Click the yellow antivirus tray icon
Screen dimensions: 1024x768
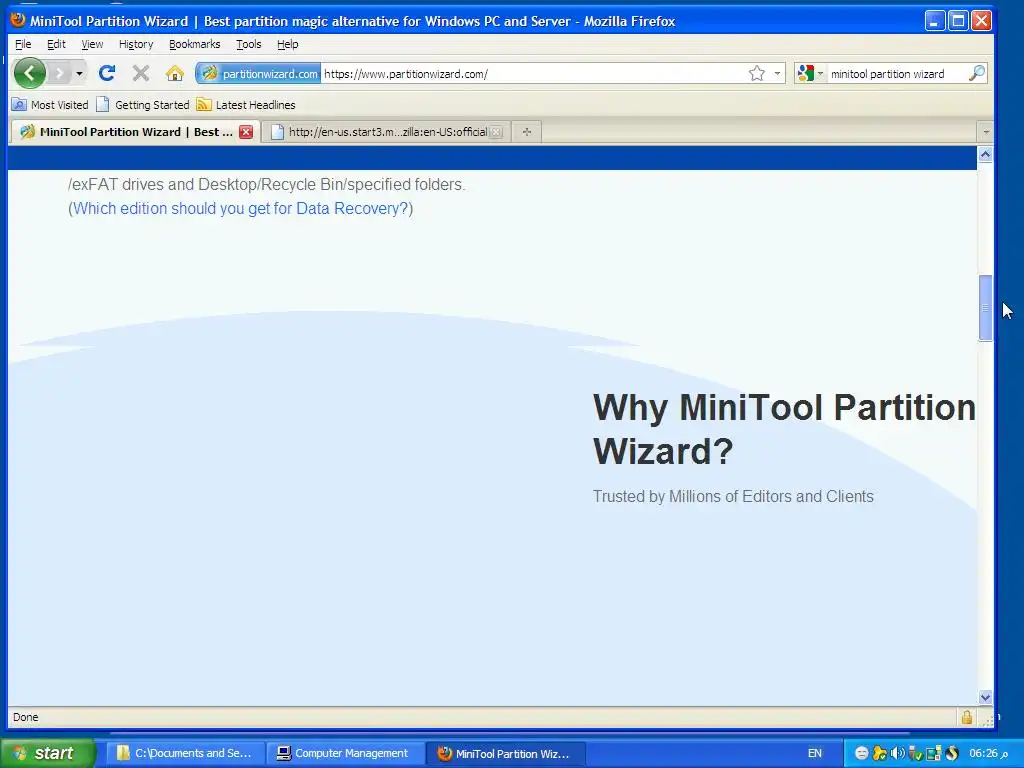[879, 753]
